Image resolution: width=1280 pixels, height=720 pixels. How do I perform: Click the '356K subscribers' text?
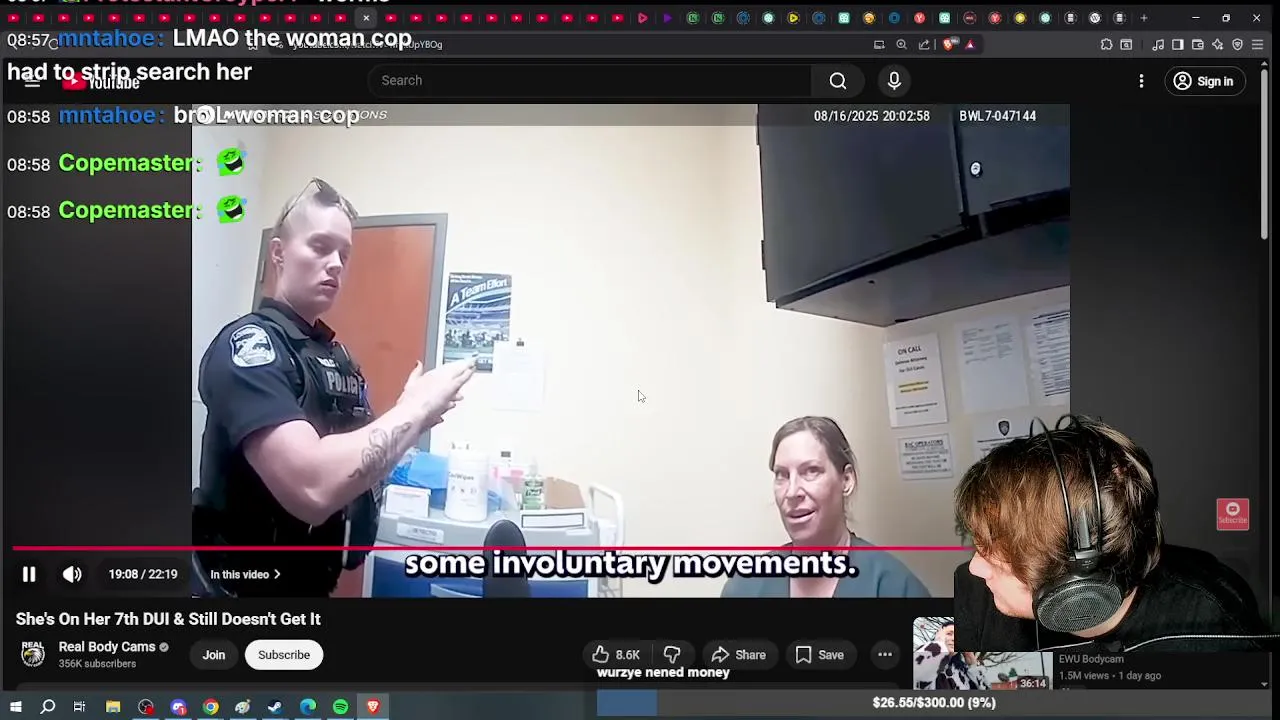click(x=97, y=664)
